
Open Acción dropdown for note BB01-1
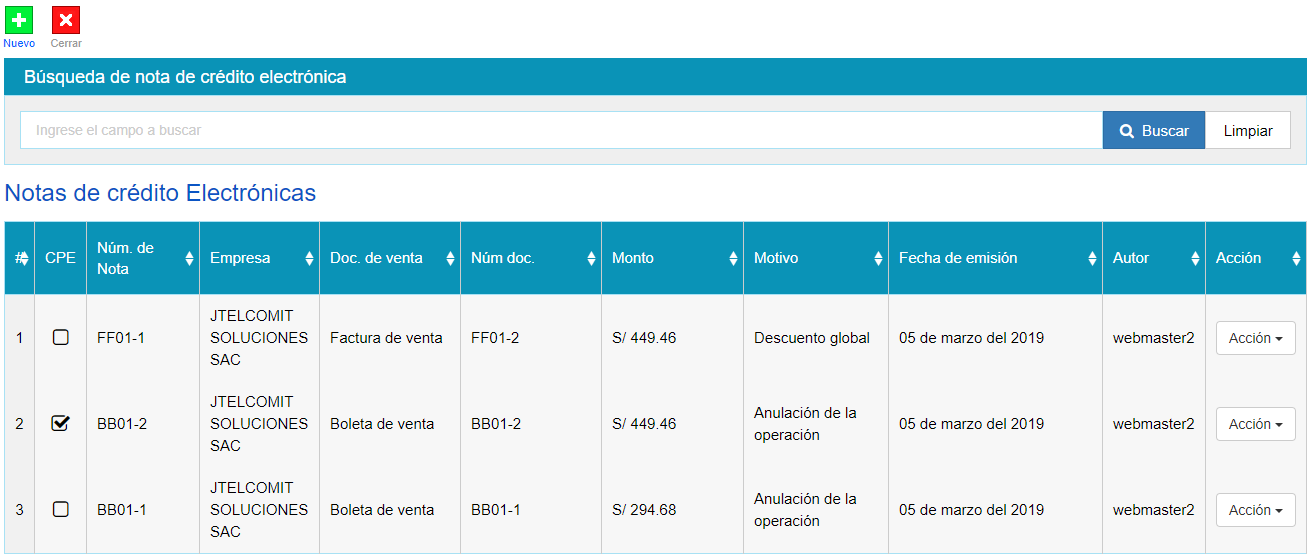(1255, 510)
